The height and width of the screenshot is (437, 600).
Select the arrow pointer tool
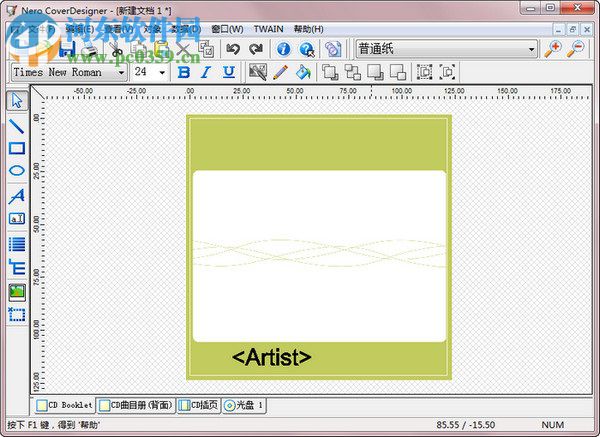coord(17,101)
